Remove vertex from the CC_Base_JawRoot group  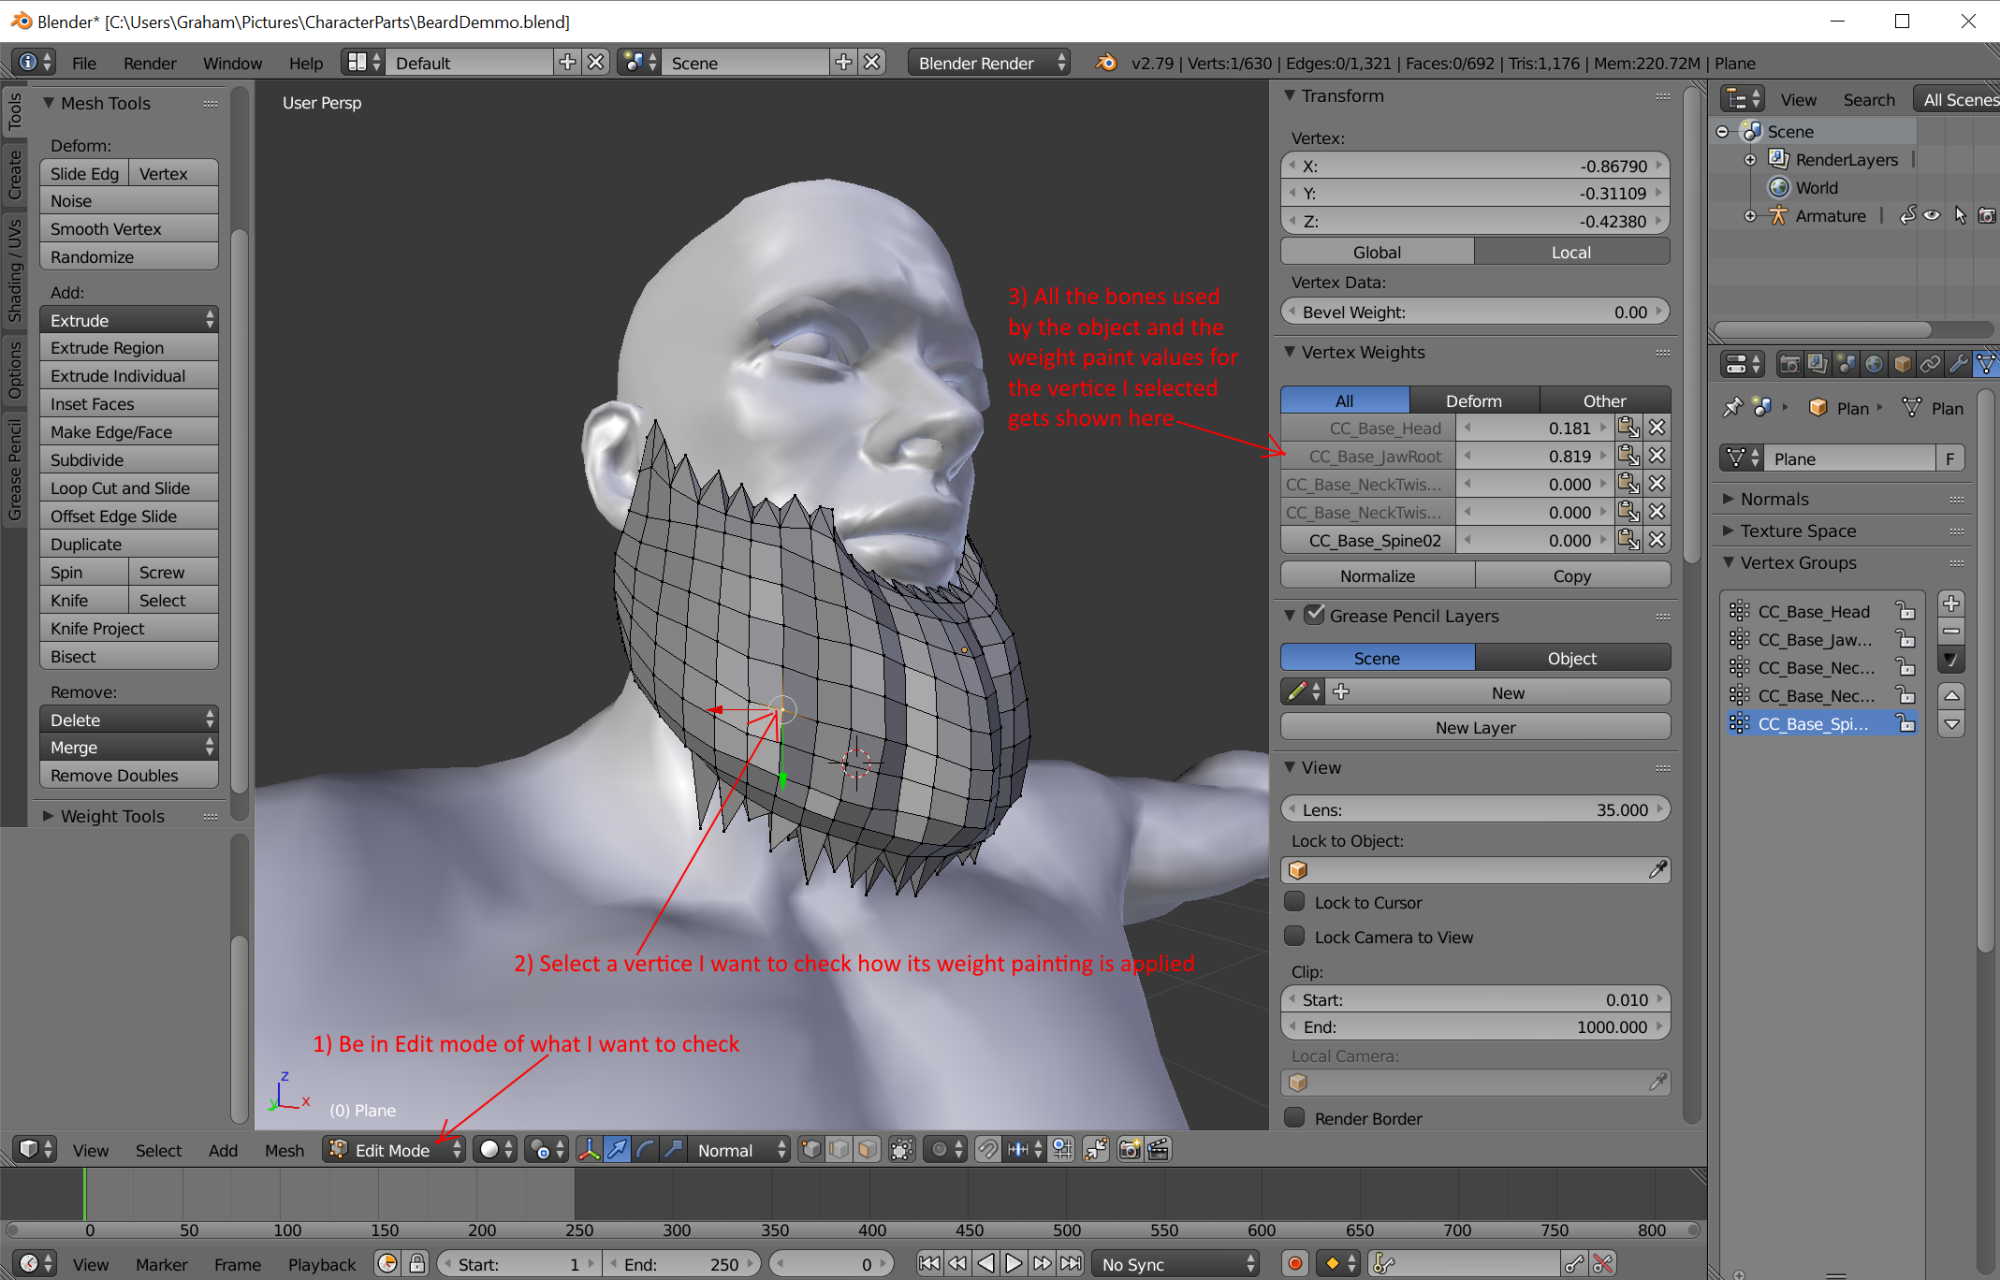(x=1657, y=456)
